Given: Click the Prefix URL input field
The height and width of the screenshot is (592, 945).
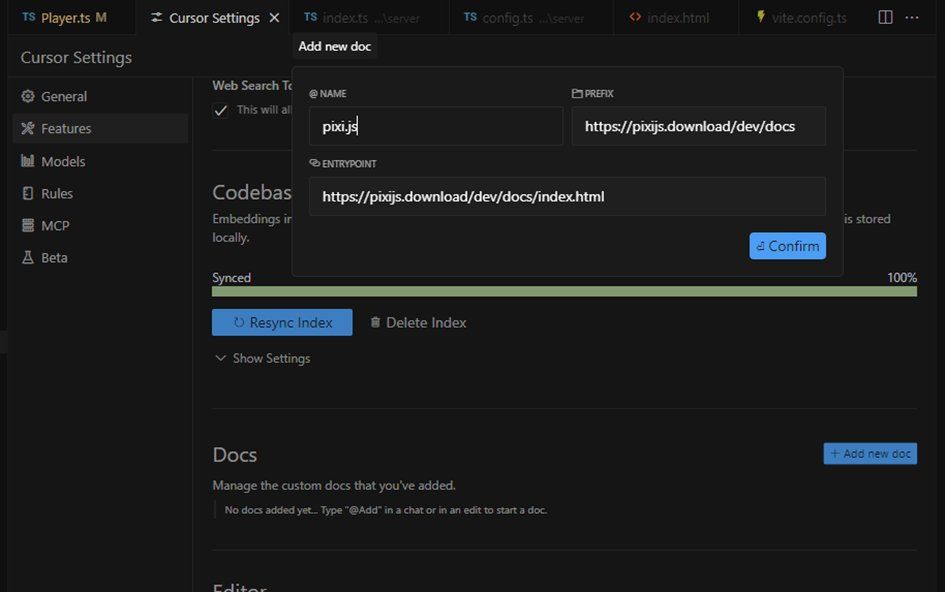Looking at the screenshot, I should [699, 126].
